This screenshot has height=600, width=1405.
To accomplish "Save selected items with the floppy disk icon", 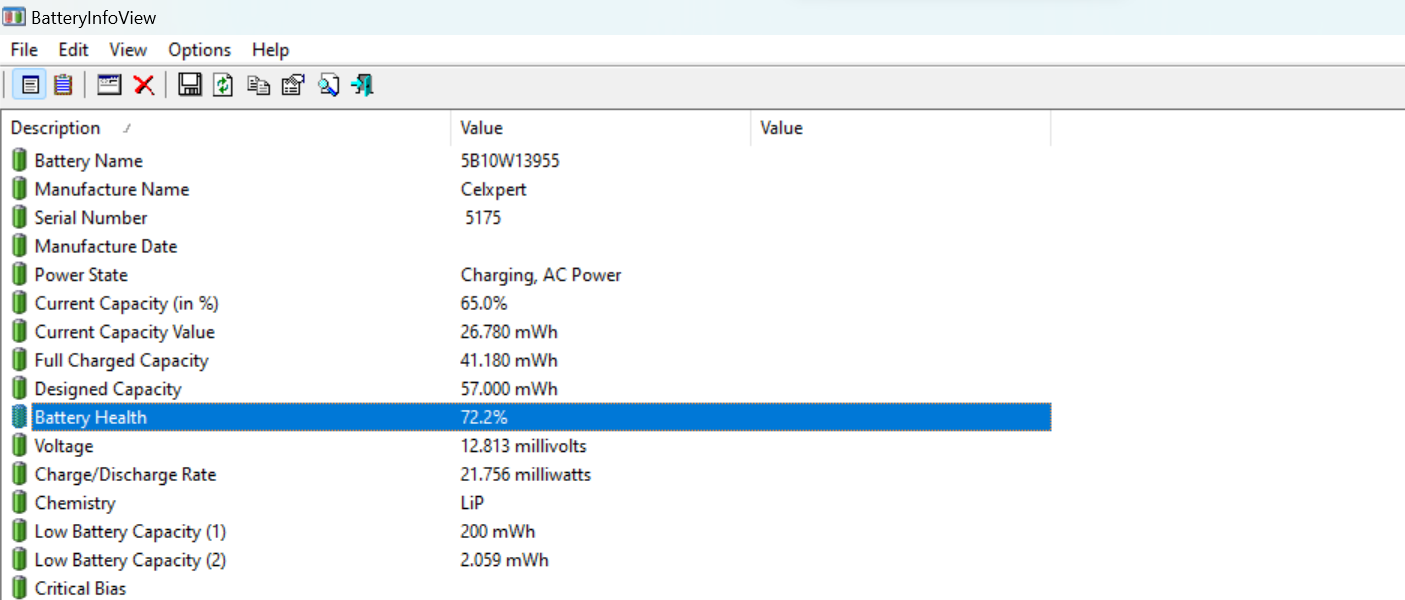I will 190,85.
